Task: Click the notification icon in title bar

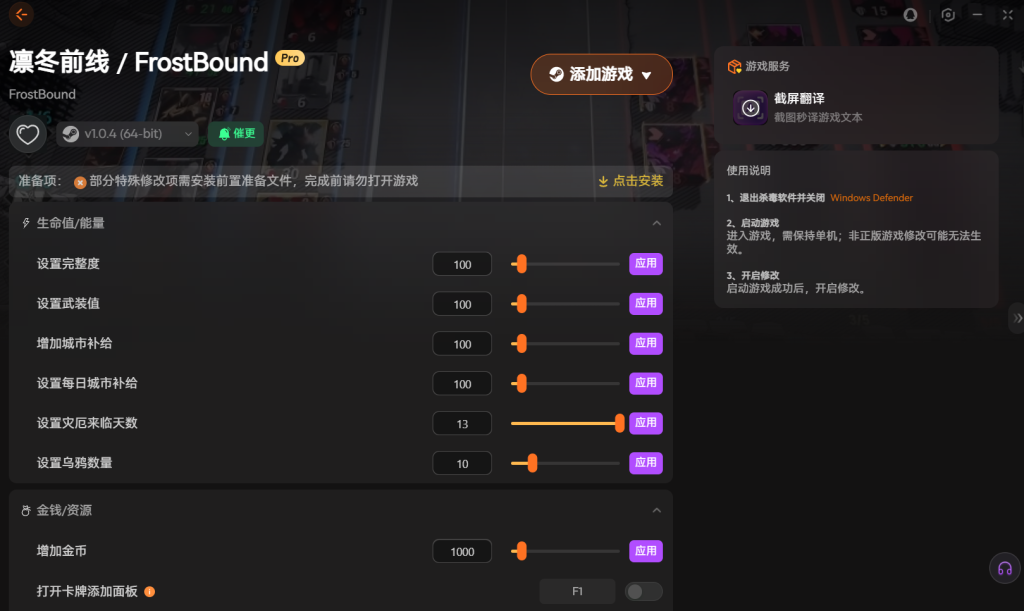Action: point(910,14)
